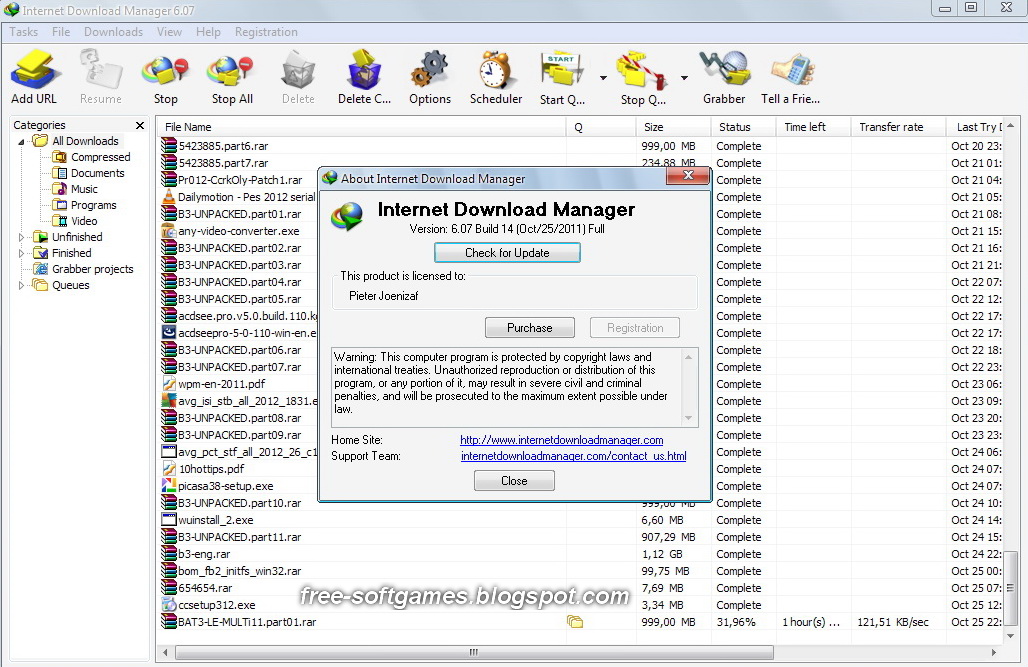Expand the Unfinished tree node
The image size is (1028, 667).
21,237
